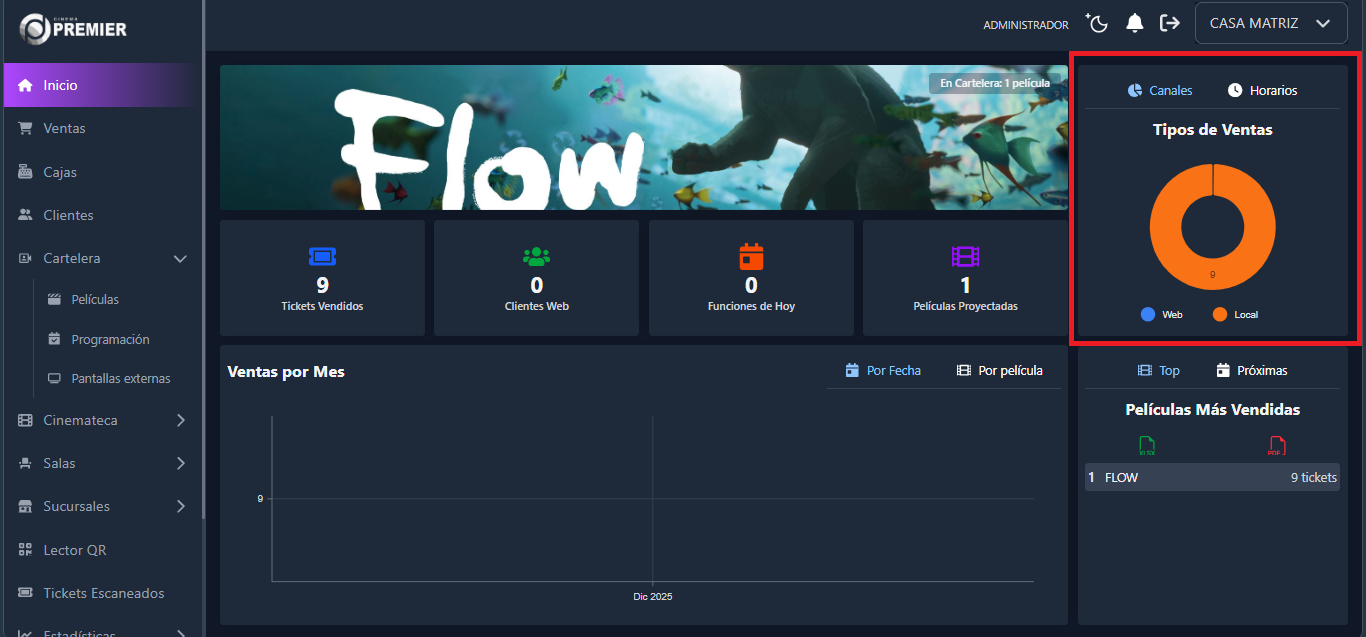Toggle dark mode moon icon
This screenshot has height=637, width=1366.
[1097, 23]
